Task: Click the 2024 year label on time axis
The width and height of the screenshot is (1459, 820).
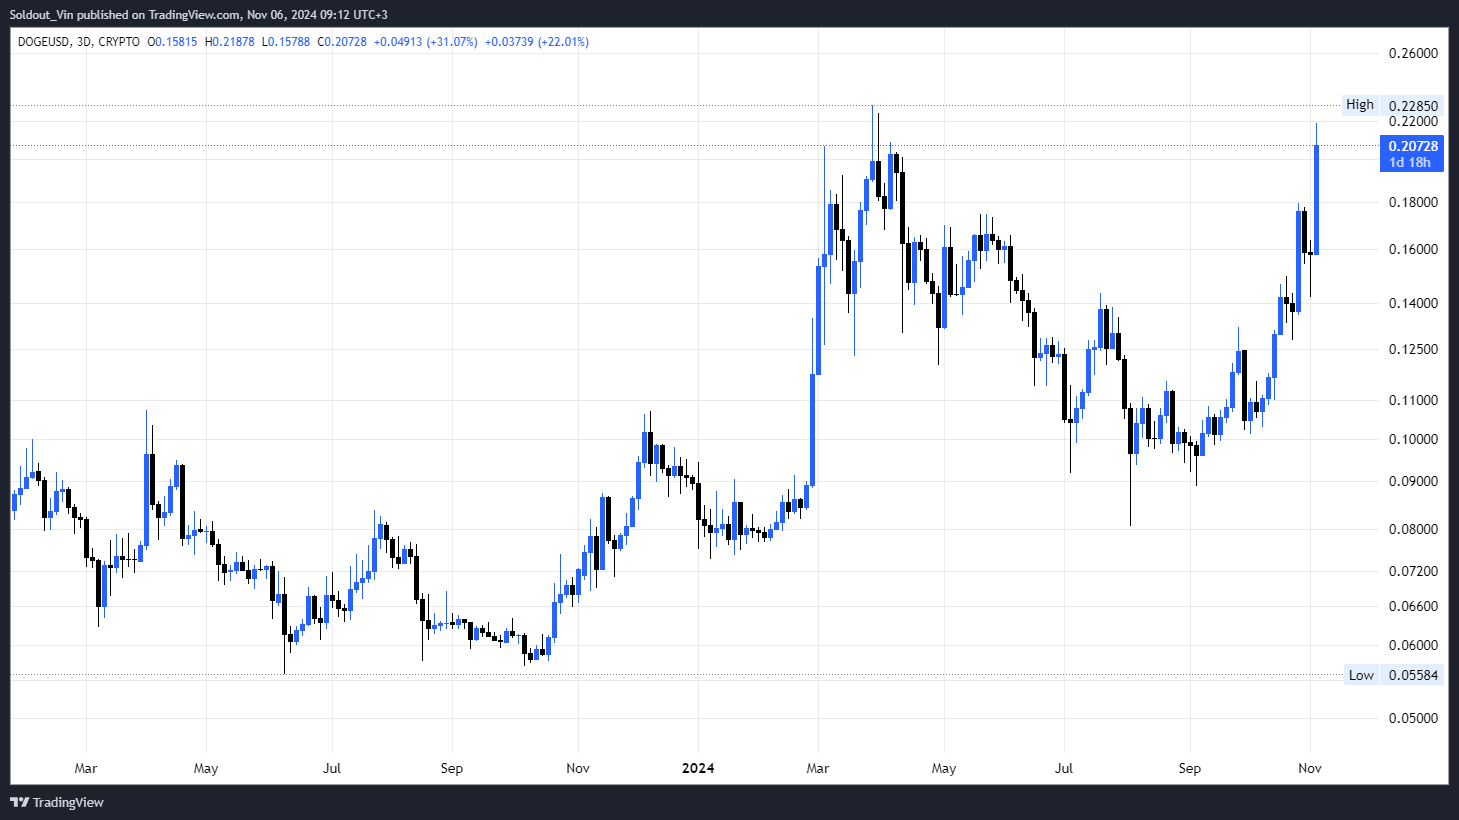Action: point(698,768)
